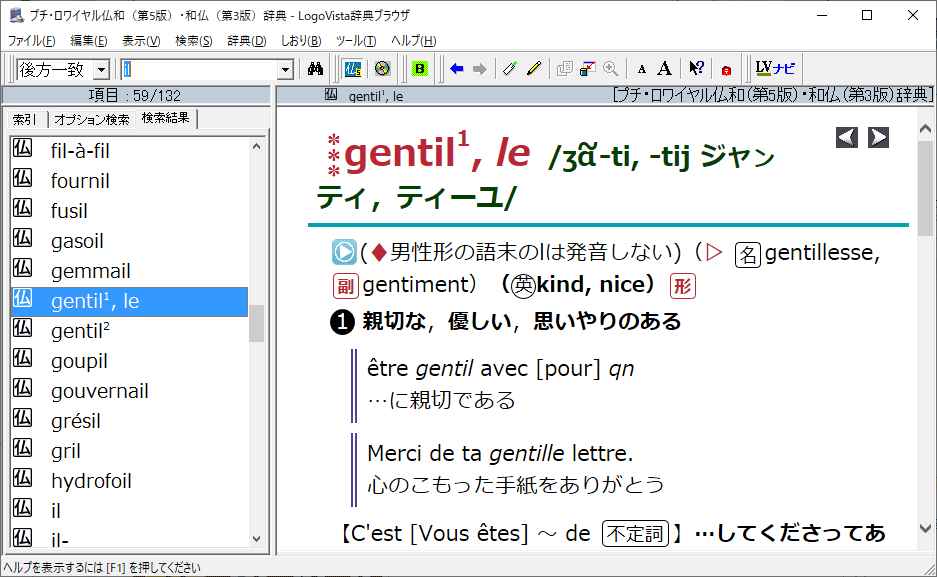
Task: Click the small A font size icon
Action: pos(642,69)
